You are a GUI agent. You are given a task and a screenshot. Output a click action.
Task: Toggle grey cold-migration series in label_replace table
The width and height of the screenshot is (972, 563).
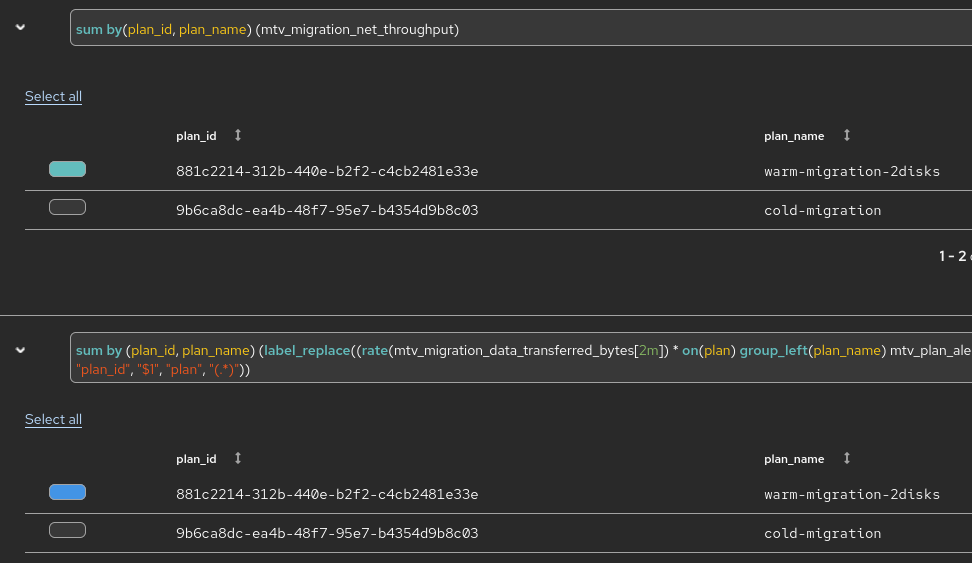67,530
